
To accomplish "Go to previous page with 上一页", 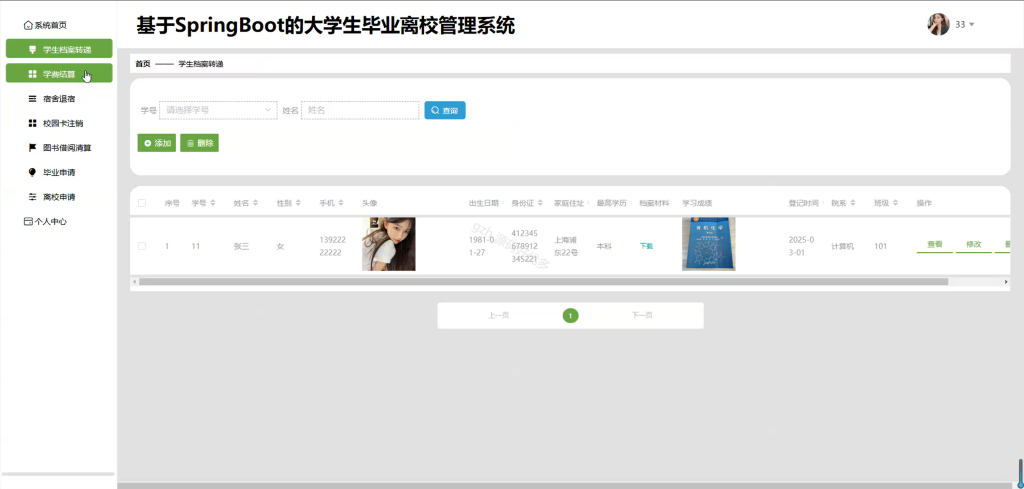I will 498,315.
